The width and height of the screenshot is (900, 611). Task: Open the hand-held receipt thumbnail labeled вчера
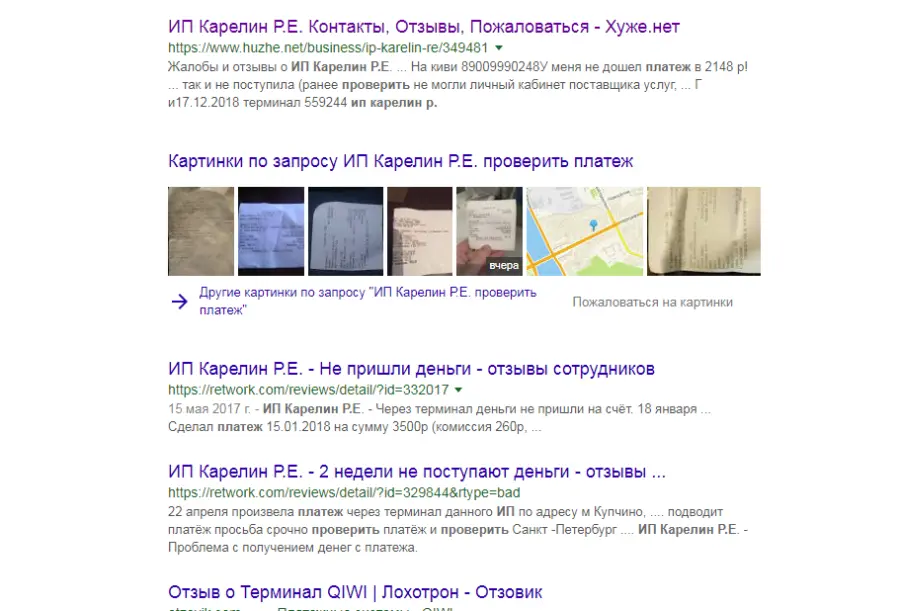[x=489, y=231]
